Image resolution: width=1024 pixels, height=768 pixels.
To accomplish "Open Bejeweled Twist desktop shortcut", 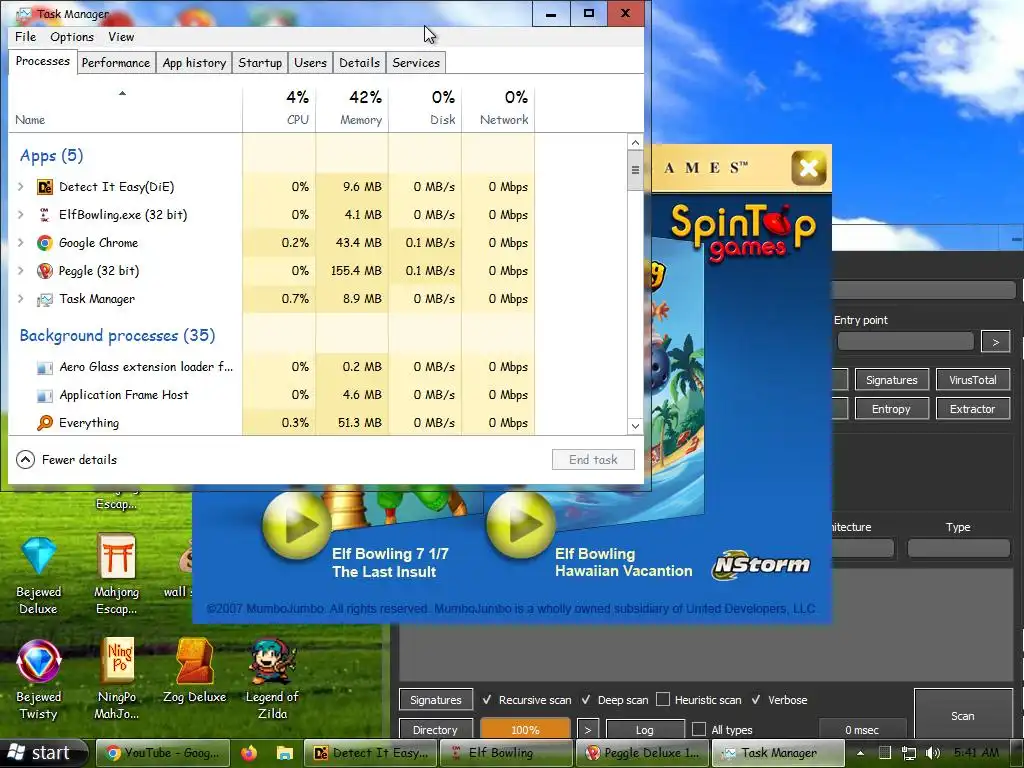I will click(39, 680).
